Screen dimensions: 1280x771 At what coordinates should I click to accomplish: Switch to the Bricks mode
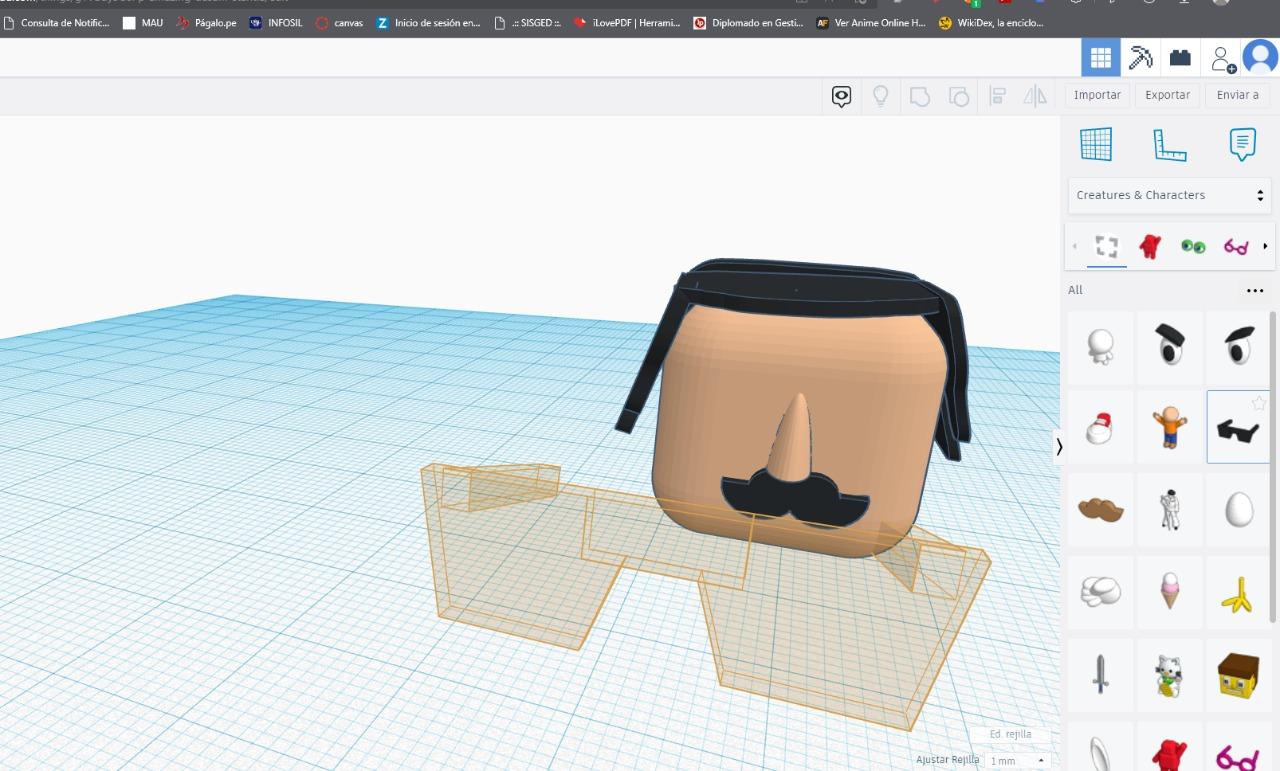[x=1180, y=58]
